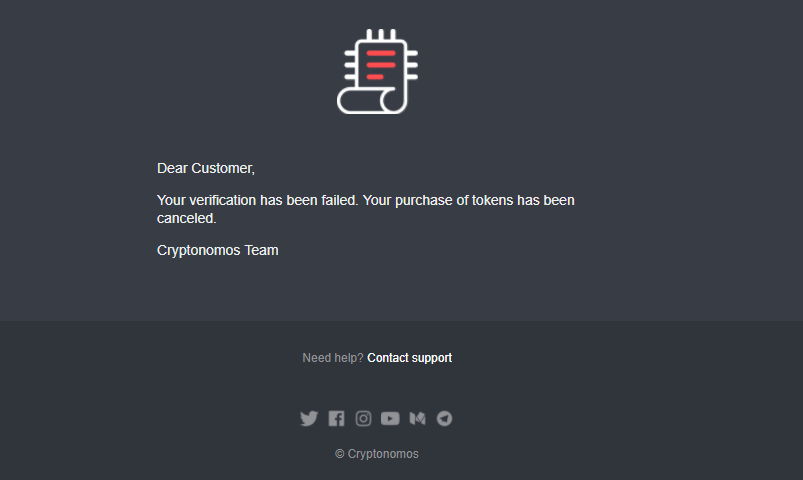Image resolution: width=803 pixels, height=480 pixels.
Task: Open the Twitter bird icon link
Action: click(x=309, y=419)
